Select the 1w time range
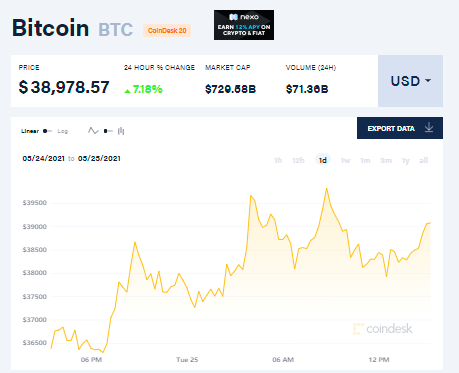459x373 pixels. [345, 160]
